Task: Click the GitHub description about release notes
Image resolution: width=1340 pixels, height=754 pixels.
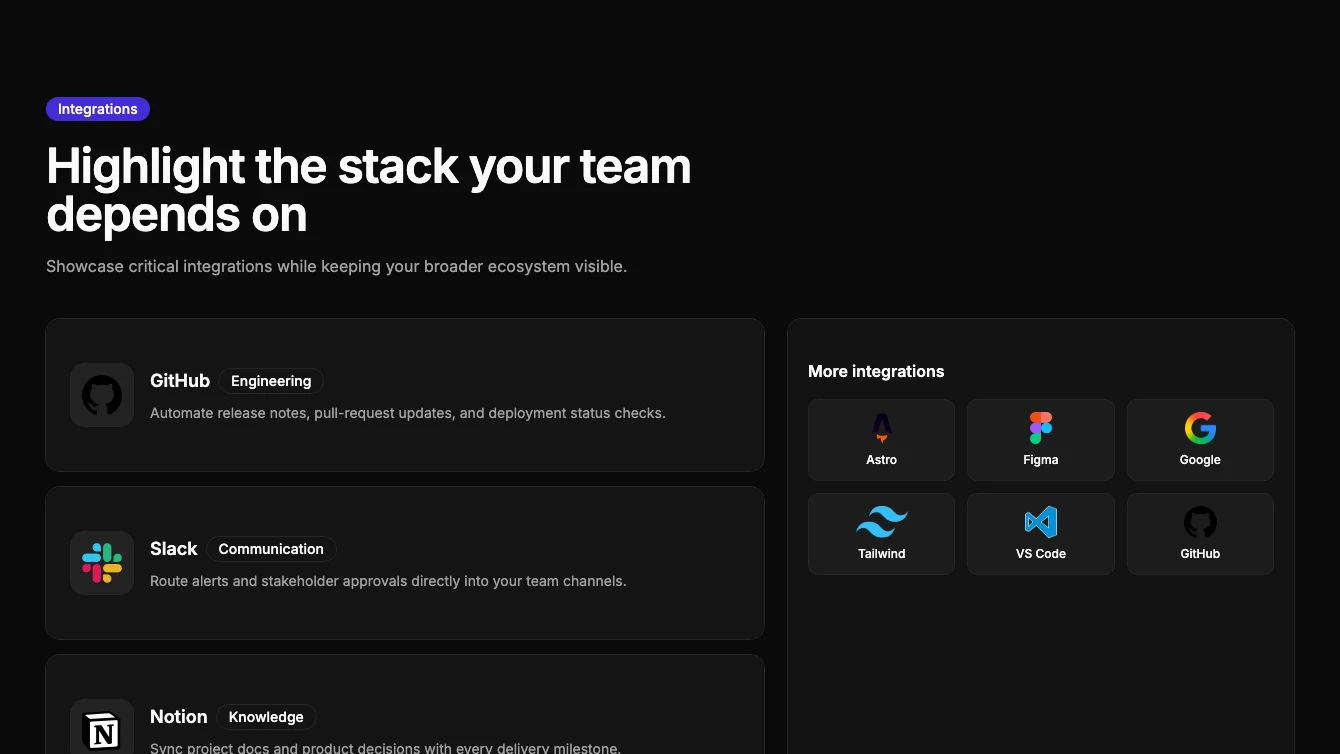Action: click(x=408, y=413)
